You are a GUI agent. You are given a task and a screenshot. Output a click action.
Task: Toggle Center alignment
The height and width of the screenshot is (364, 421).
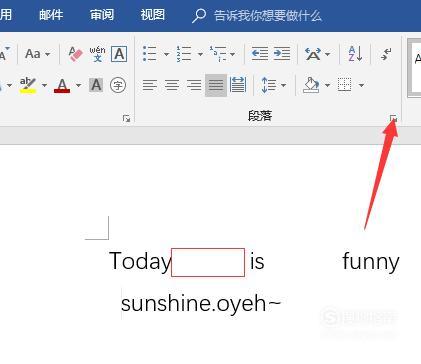click(x=172, y=85)
